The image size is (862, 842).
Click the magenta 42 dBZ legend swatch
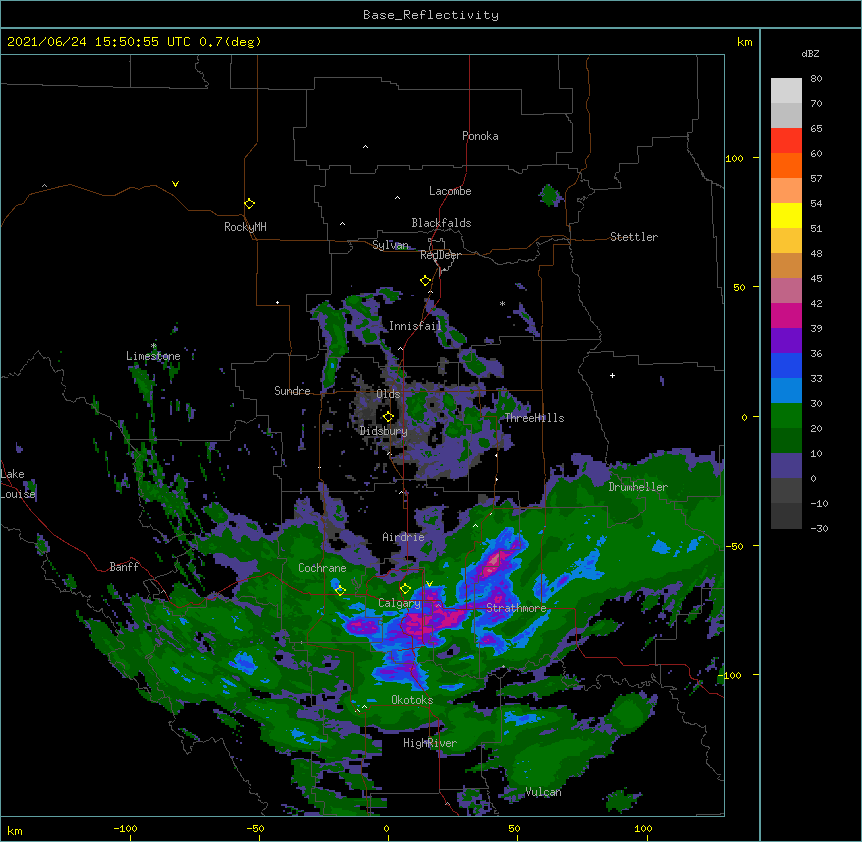tap(786, 315)
